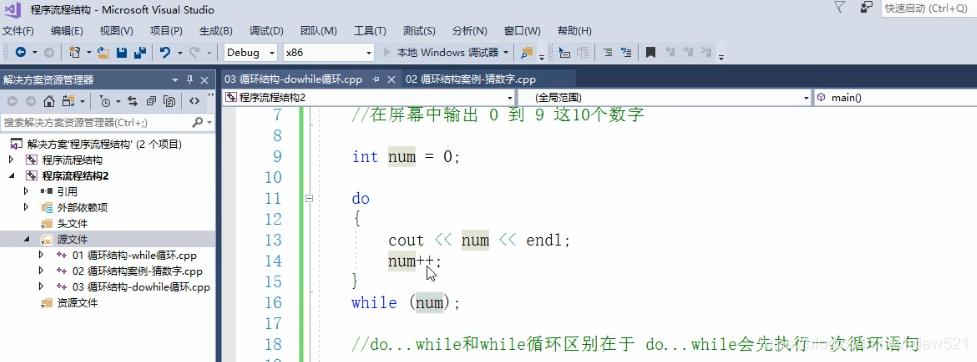
Task: Open the 分析(N) menu
Action: point(470,31)
